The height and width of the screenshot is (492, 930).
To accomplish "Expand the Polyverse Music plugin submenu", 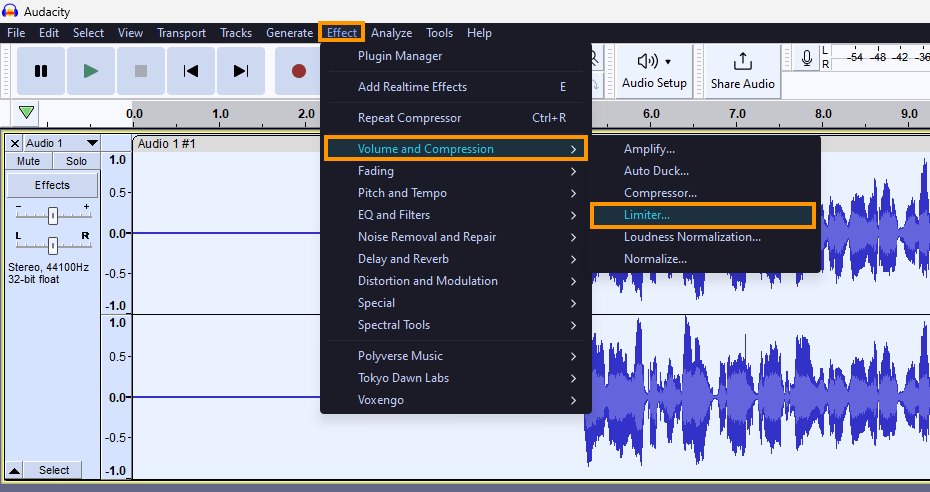I will [456, 356].
